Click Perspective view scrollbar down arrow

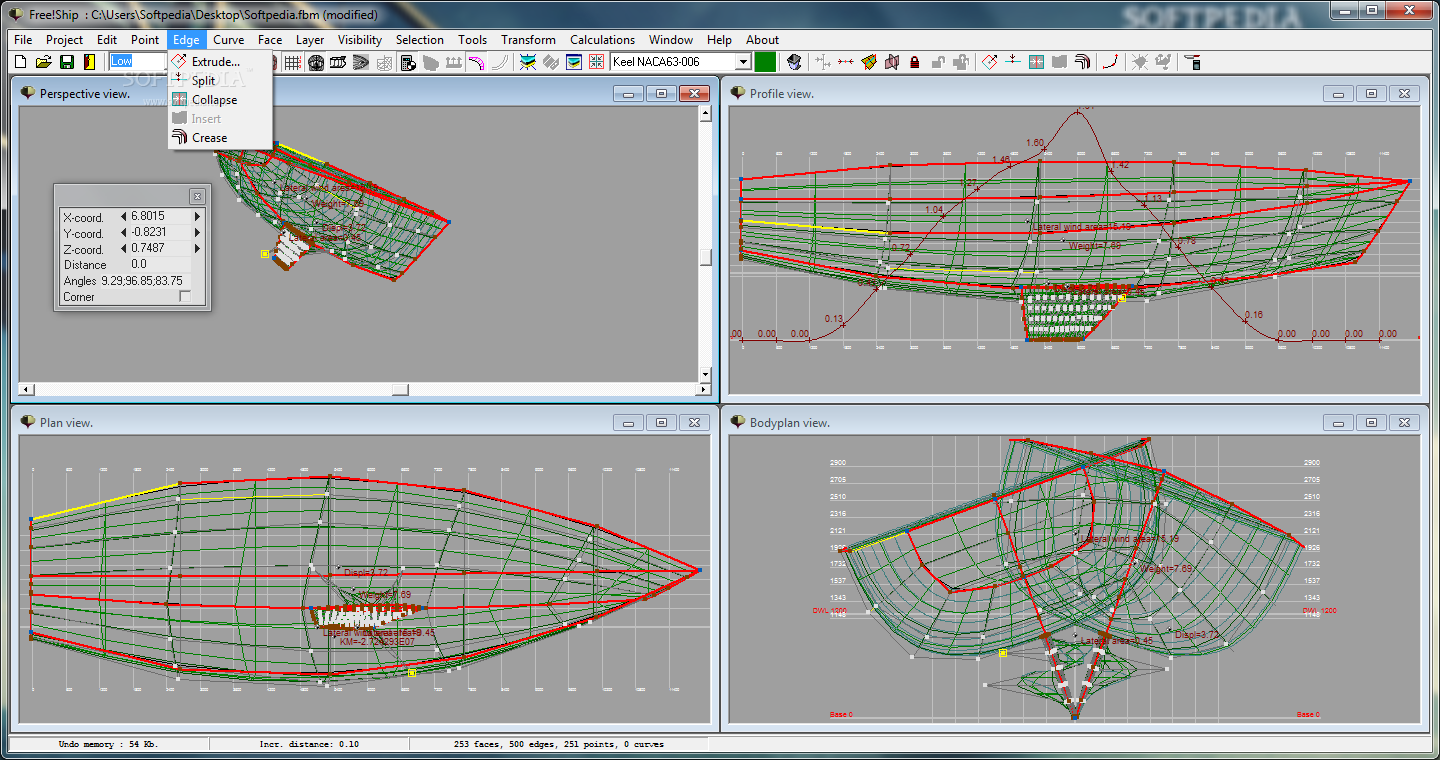pyautogui.click(x=705, y=374)
